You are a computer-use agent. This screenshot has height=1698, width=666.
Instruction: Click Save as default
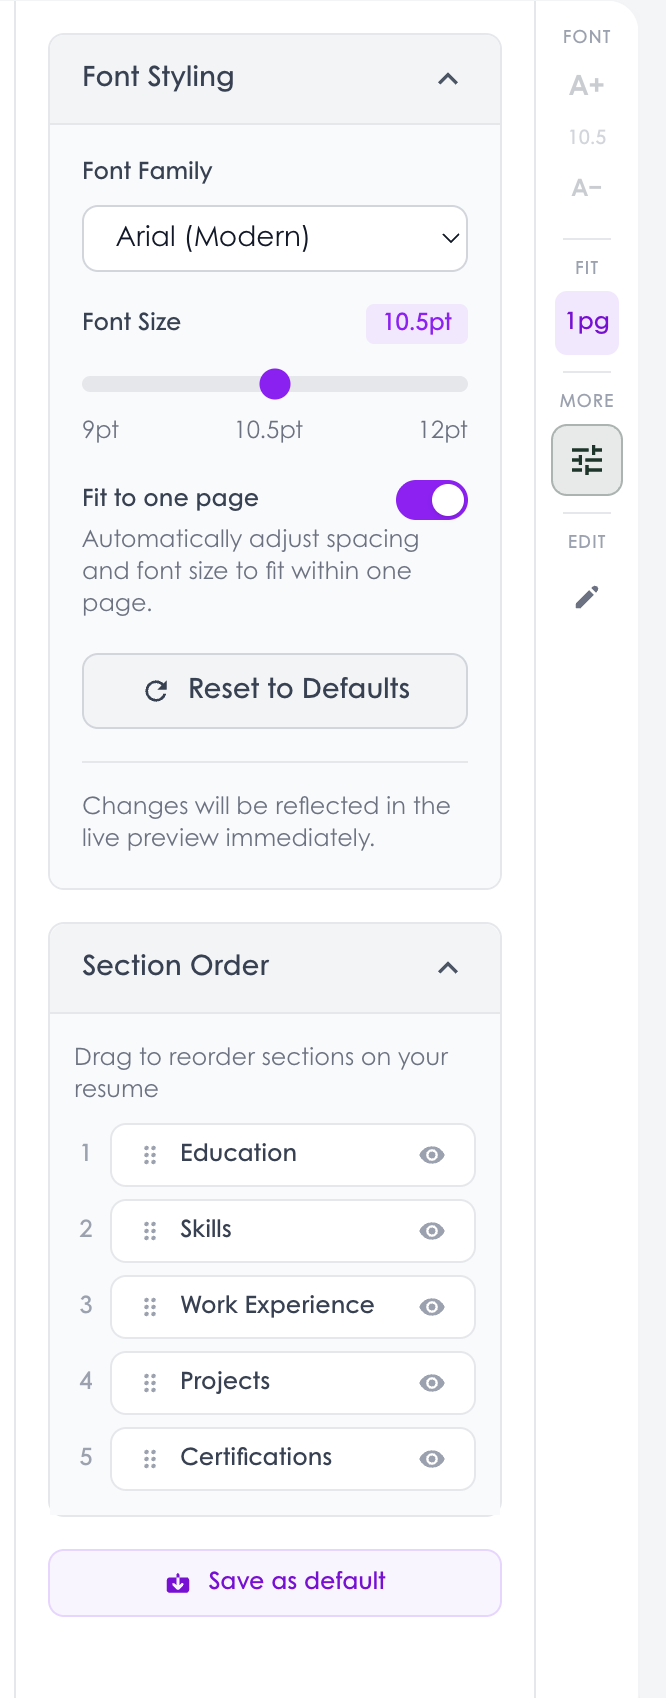coord(275,1582)
